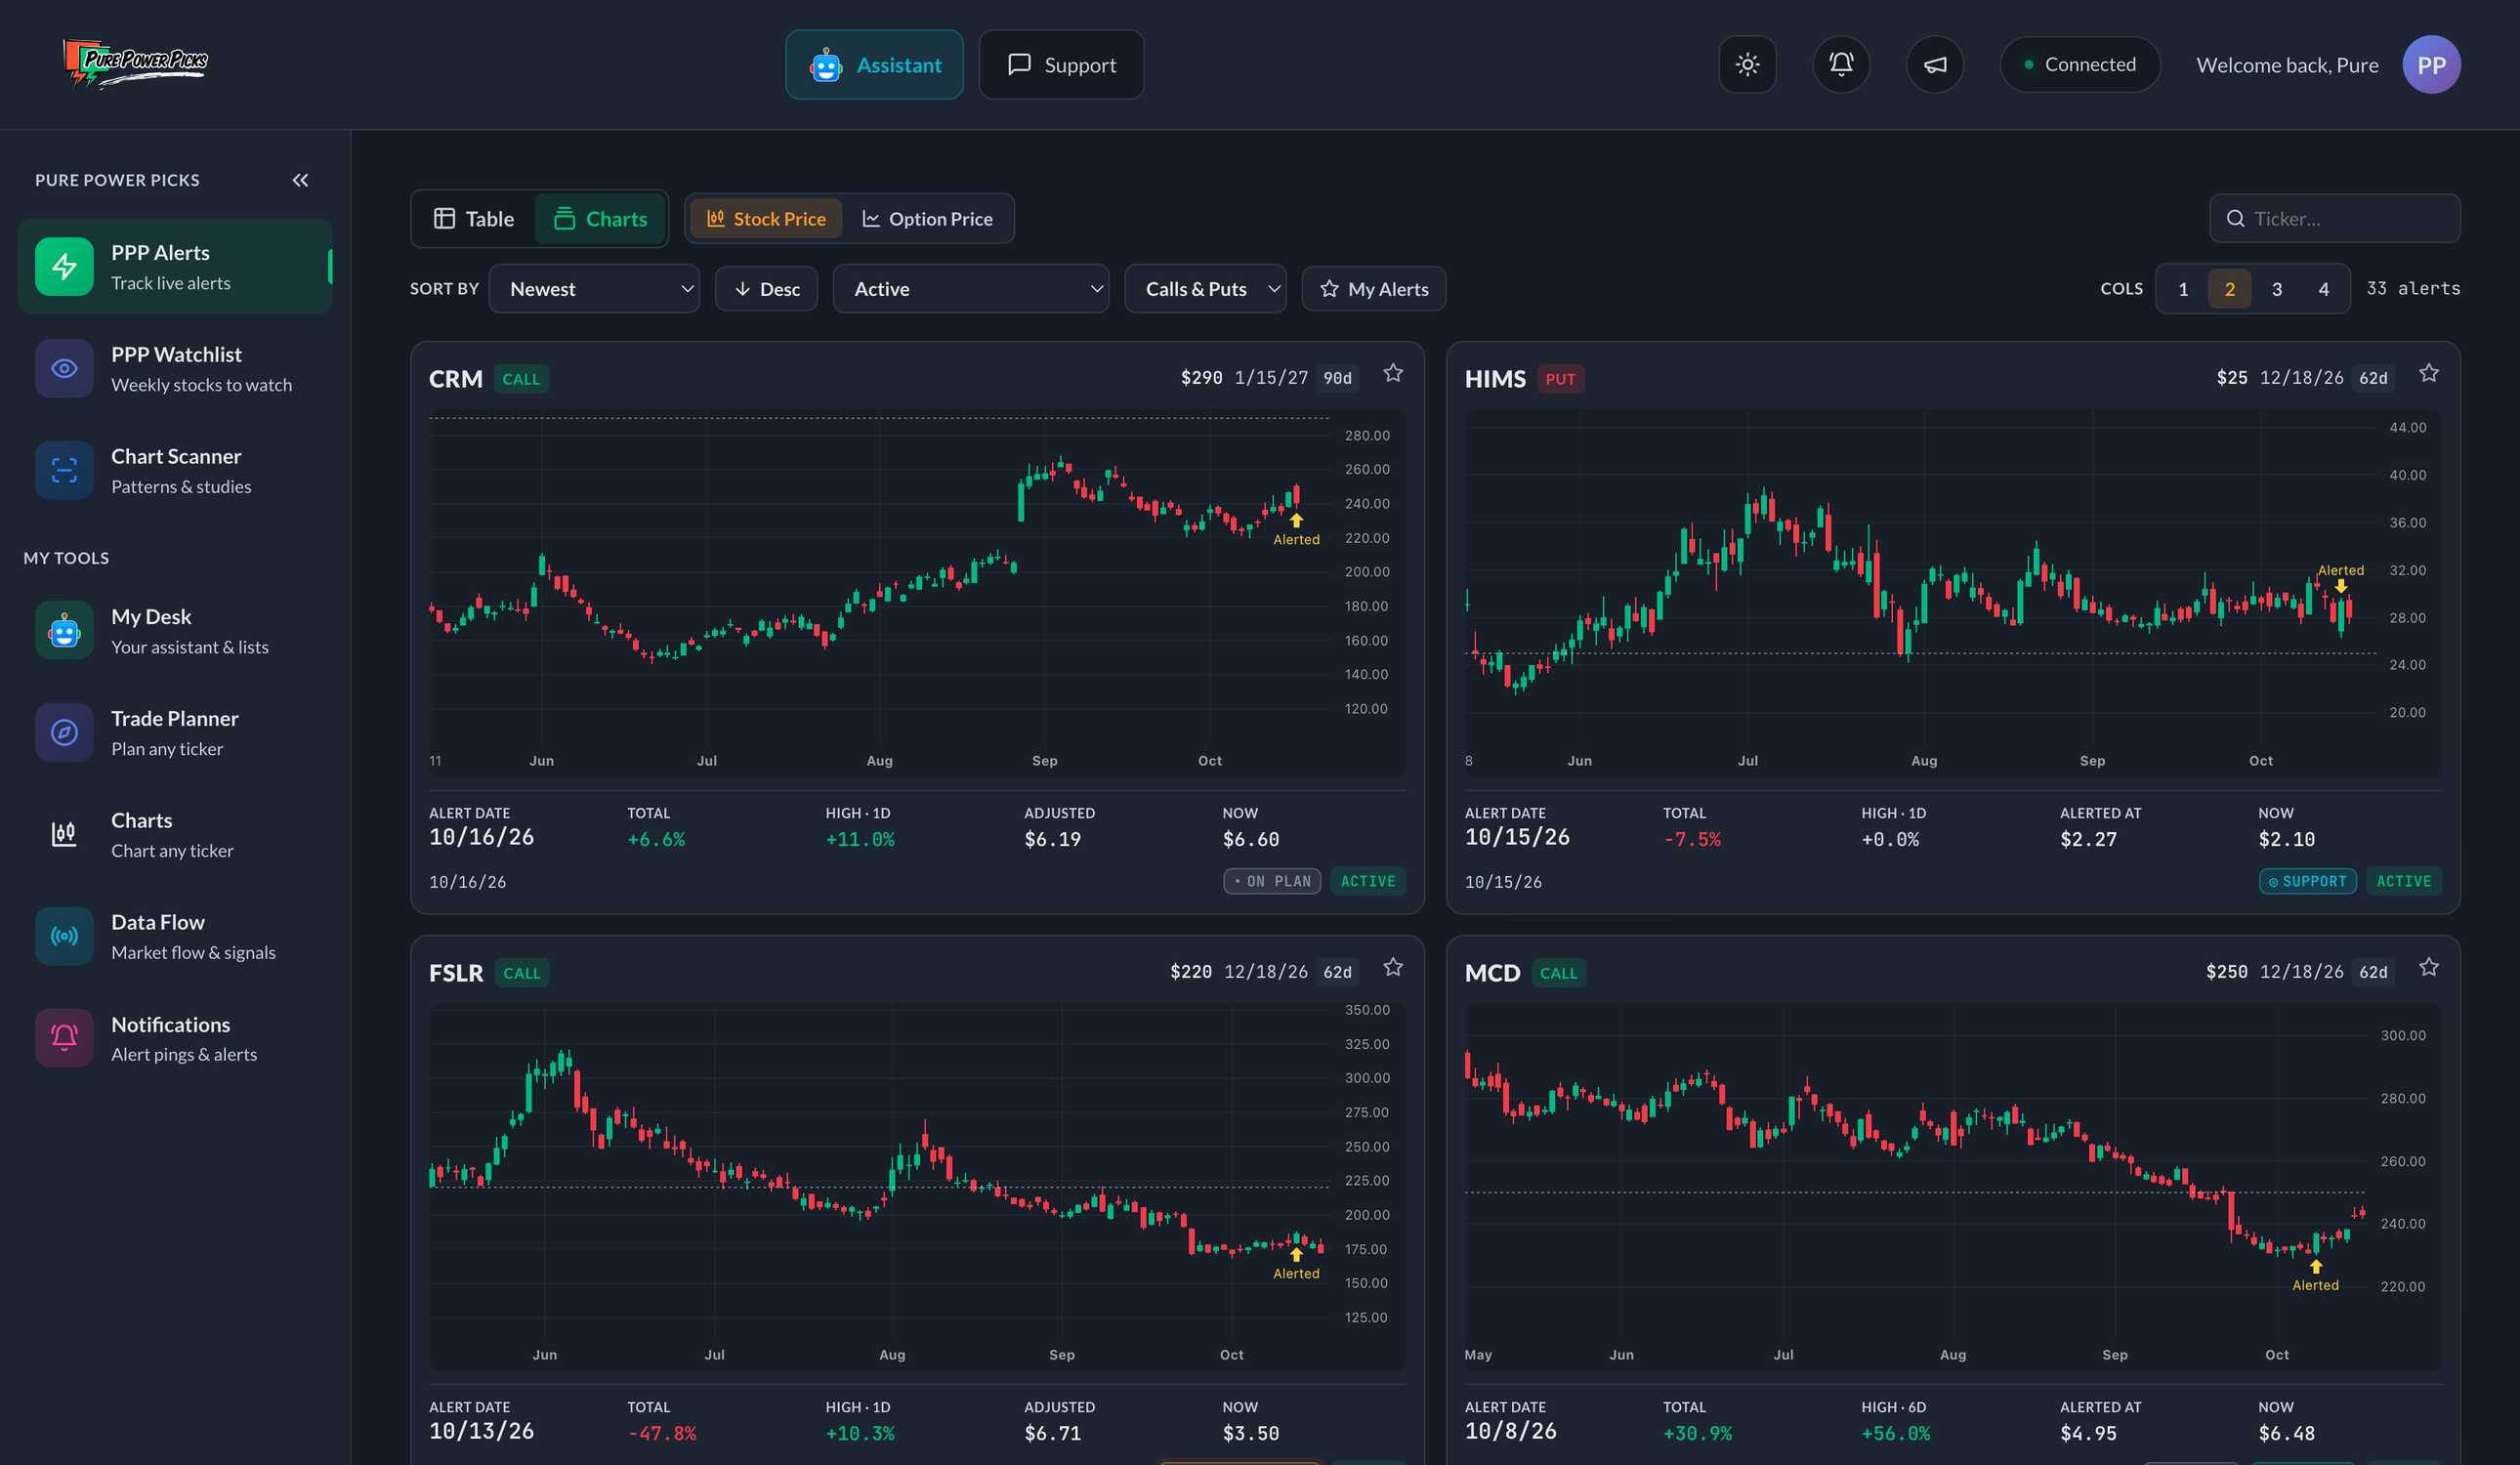
Task: Click the Pure Power Picks logo
Action: coord(135,64)
